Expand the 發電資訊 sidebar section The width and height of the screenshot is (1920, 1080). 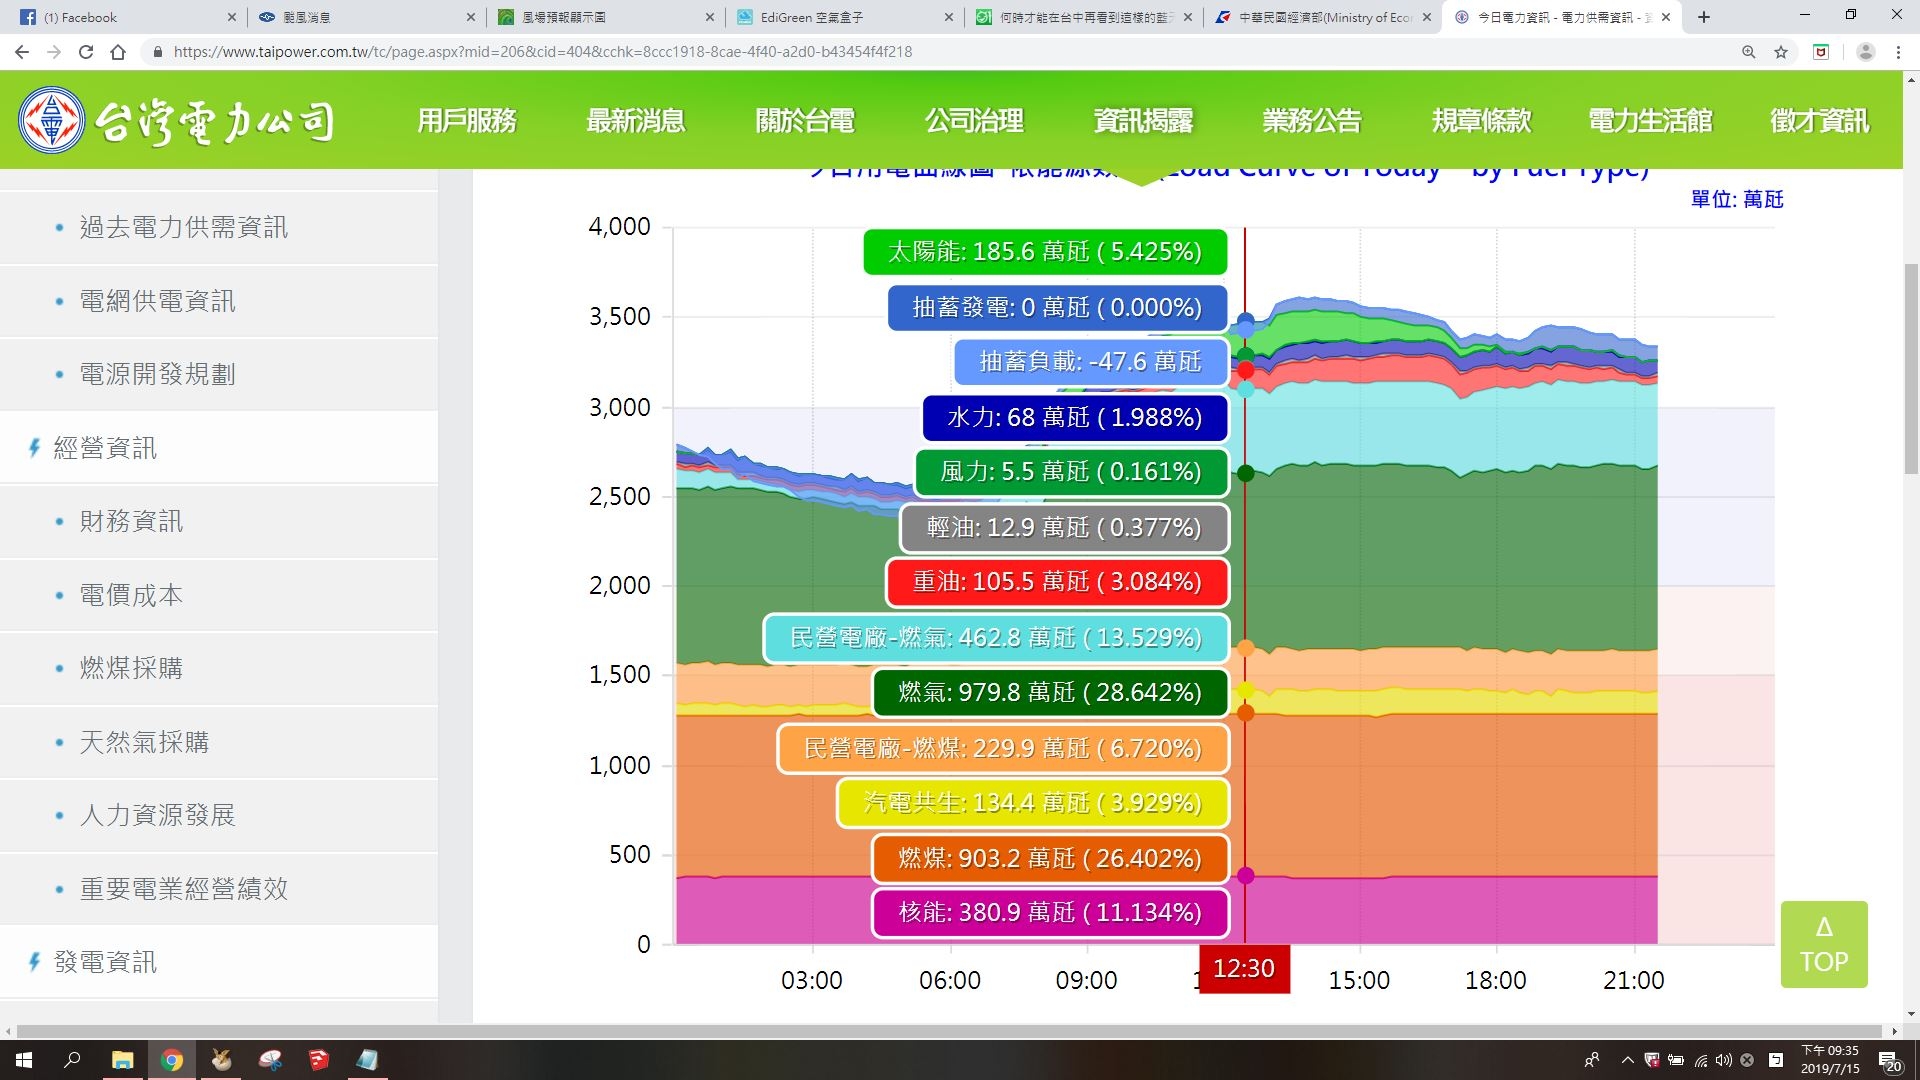pyautogui.click(x=219, y=962)
